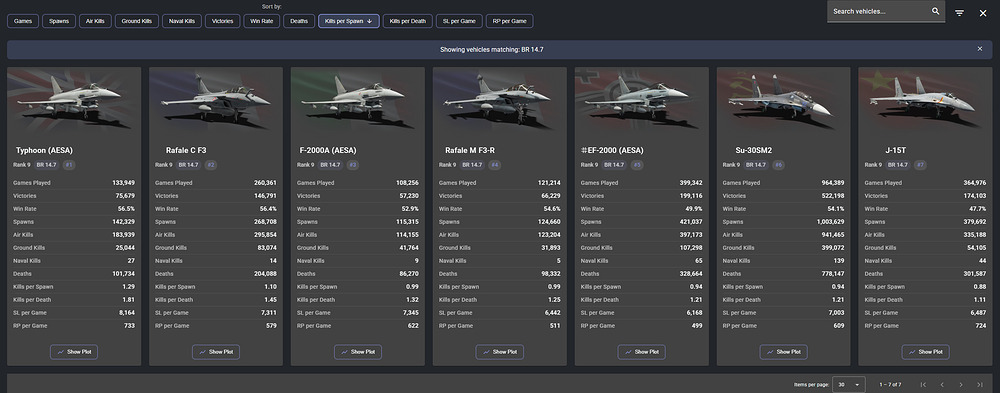Show Plot for Typhoon (AESA)

(x=74, y=352)
